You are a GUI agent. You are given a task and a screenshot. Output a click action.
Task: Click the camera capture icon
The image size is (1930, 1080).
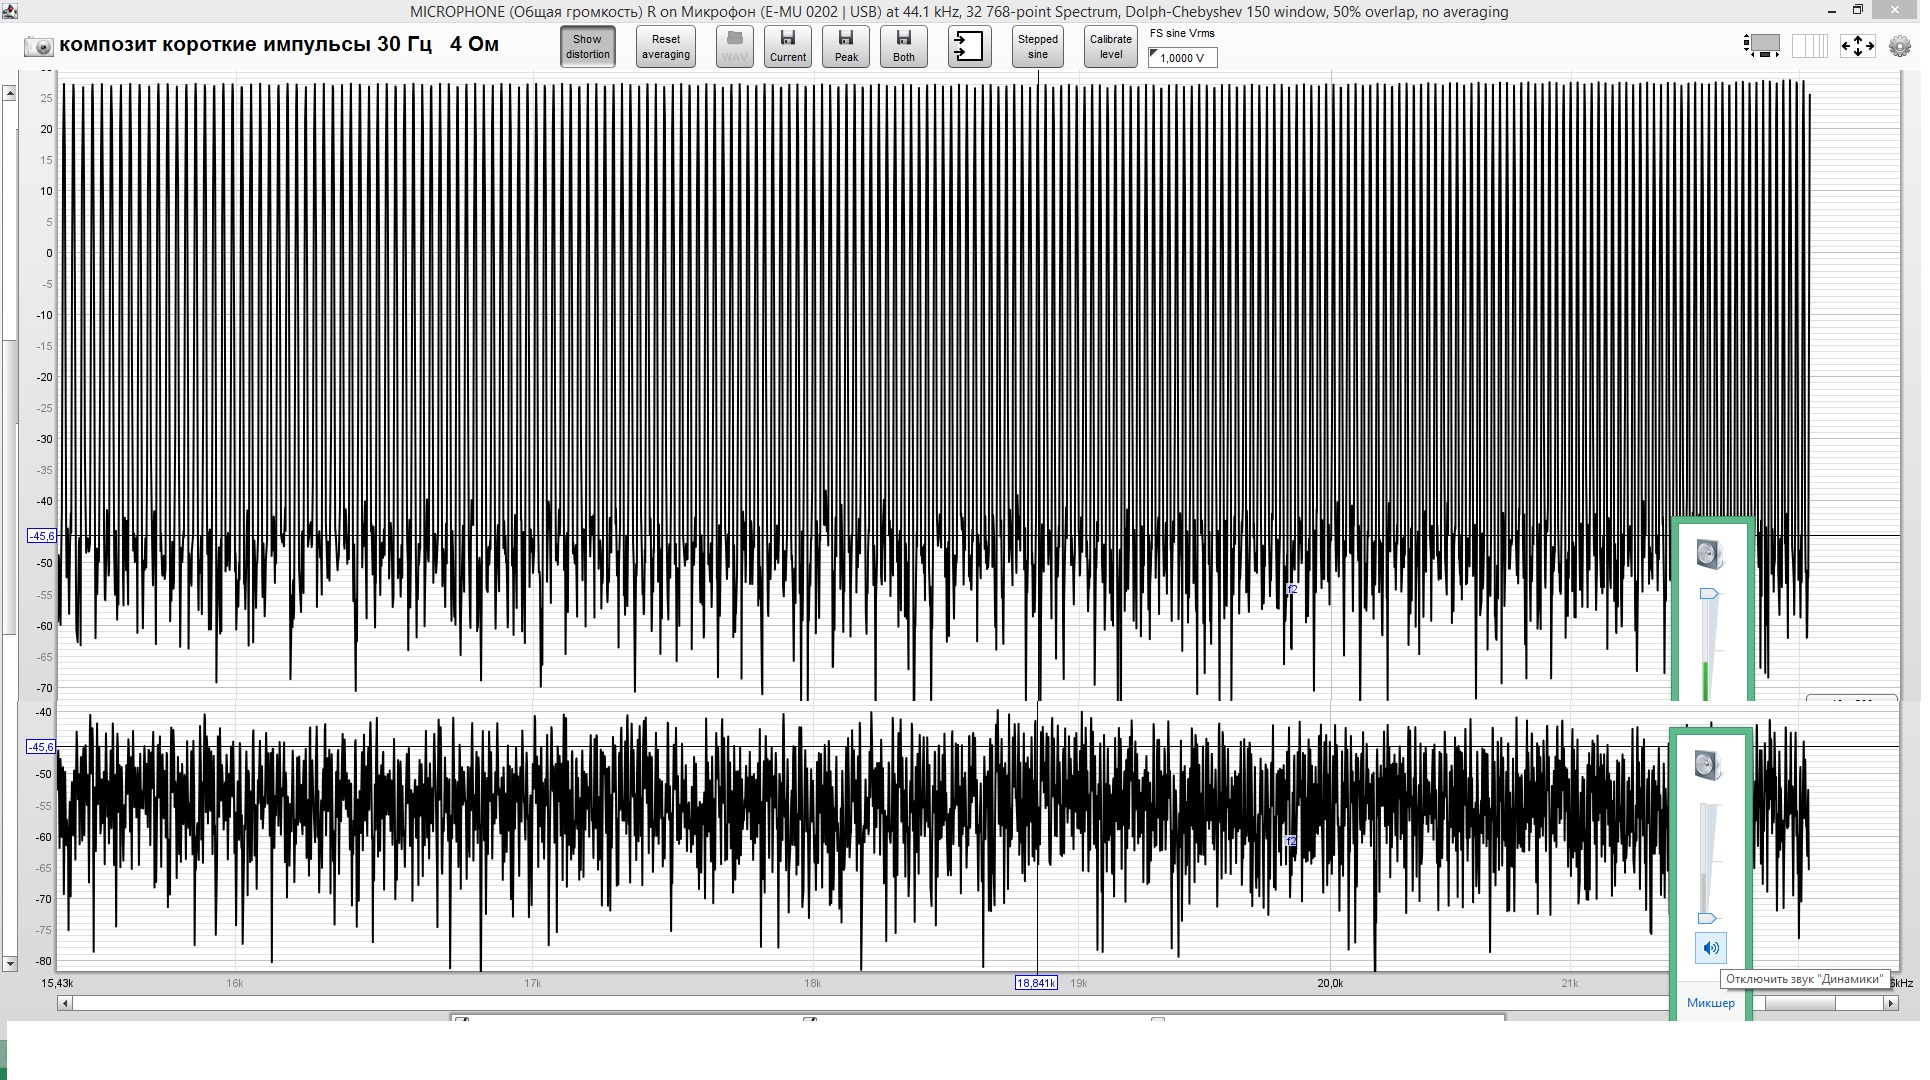click(38, 46)
